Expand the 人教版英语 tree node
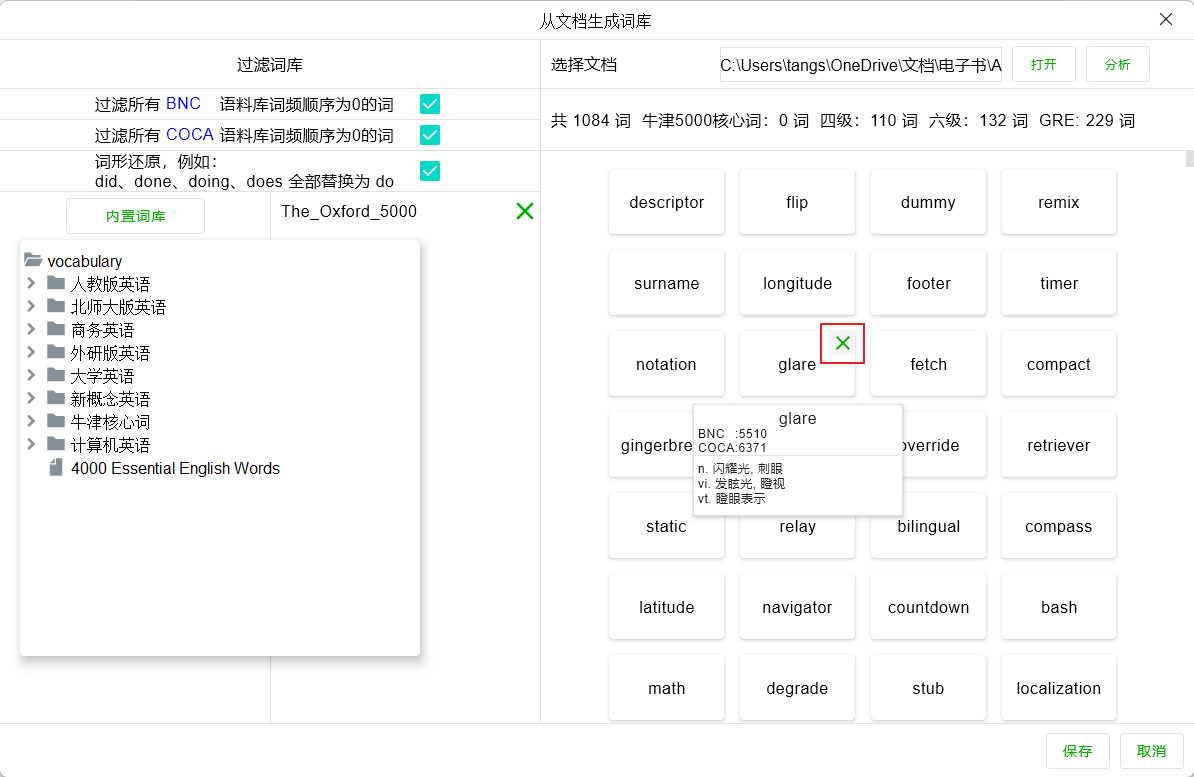1194x777 pixels. pos(30,283)
